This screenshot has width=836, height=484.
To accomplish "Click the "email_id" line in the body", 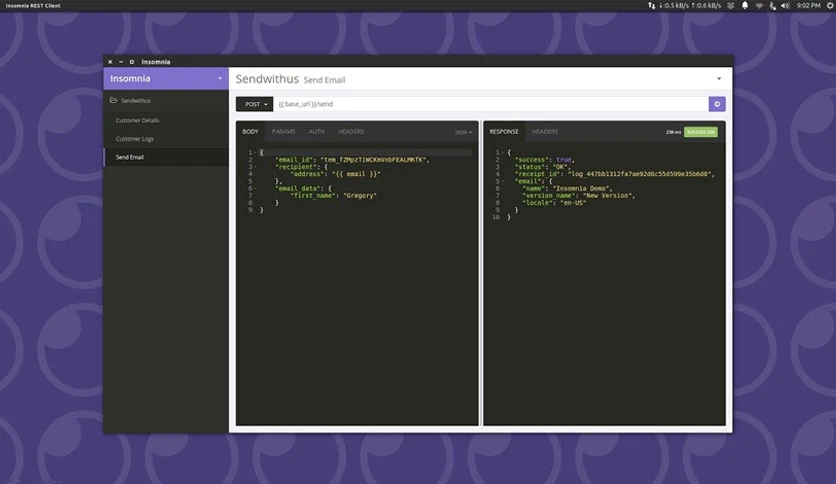I will click(352, 159).
